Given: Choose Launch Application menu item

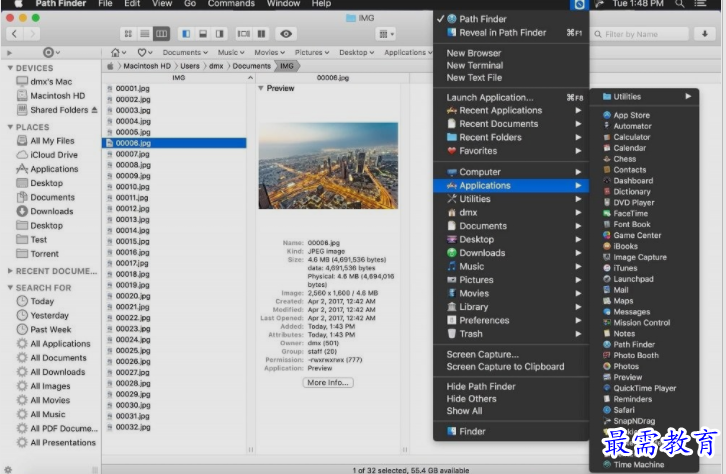Looking at the screenshot, I should (511, 97).
